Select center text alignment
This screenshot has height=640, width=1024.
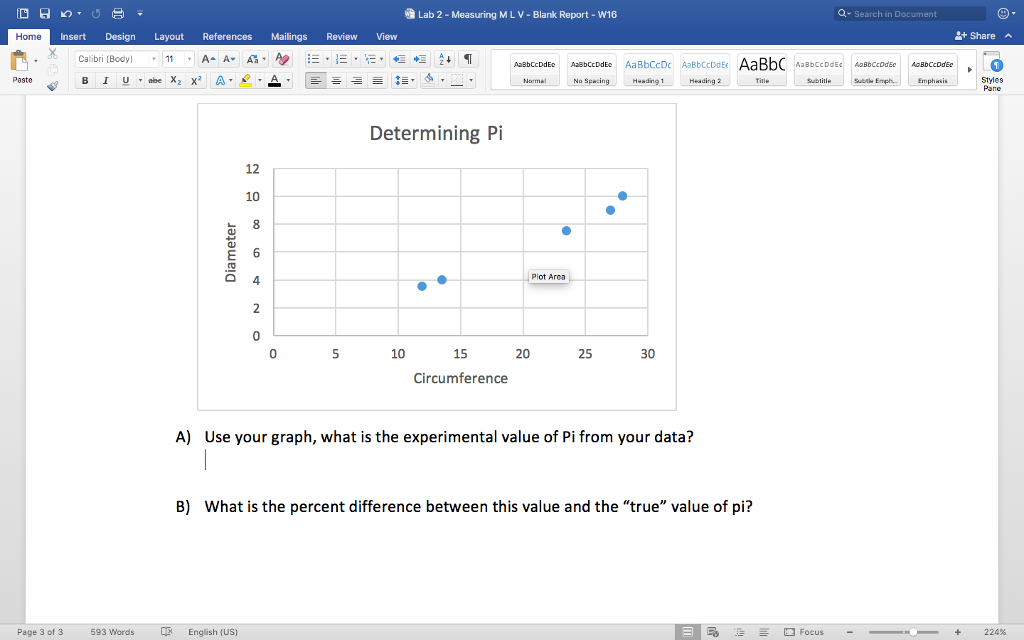tap(335, 80)
